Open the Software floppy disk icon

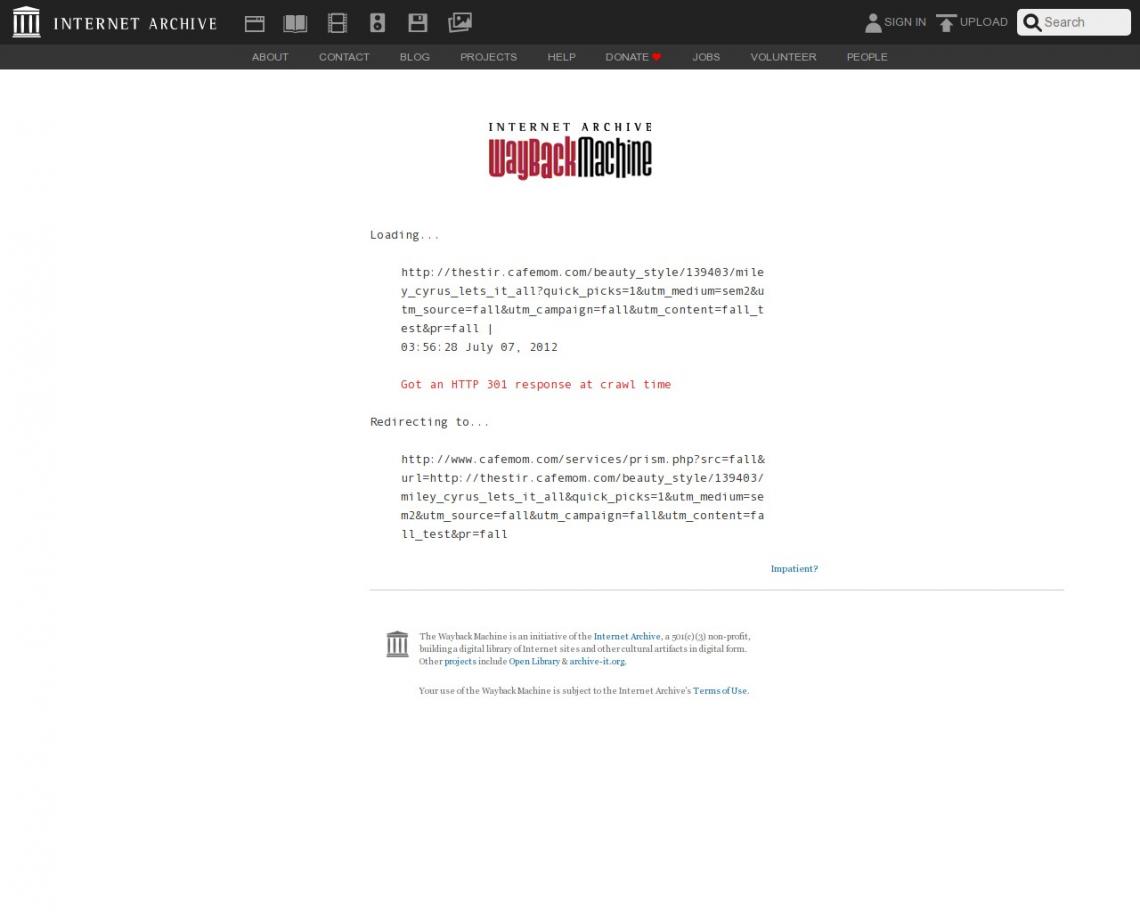point(418,23)
